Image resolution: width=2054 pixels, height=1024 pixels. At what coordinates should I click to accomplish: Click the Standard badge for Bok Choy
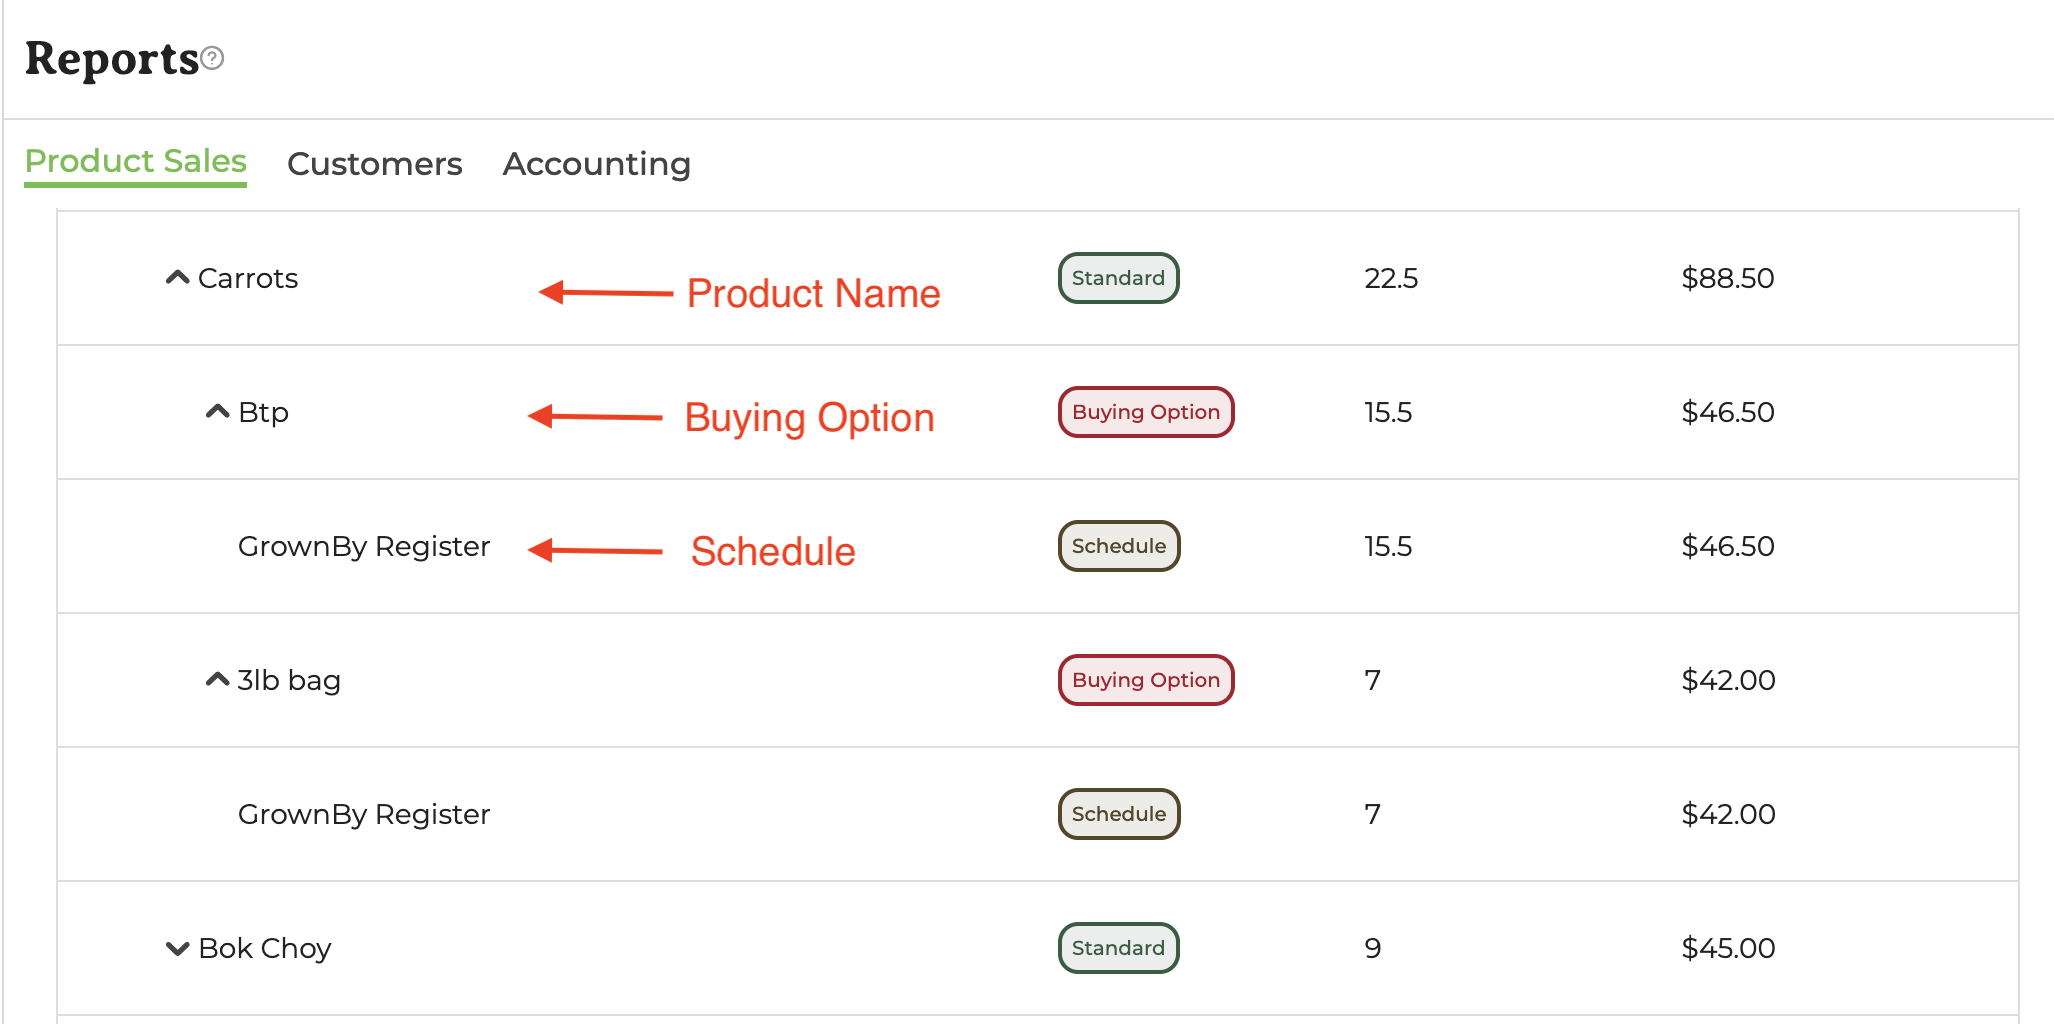click(x=1118, y=948)
